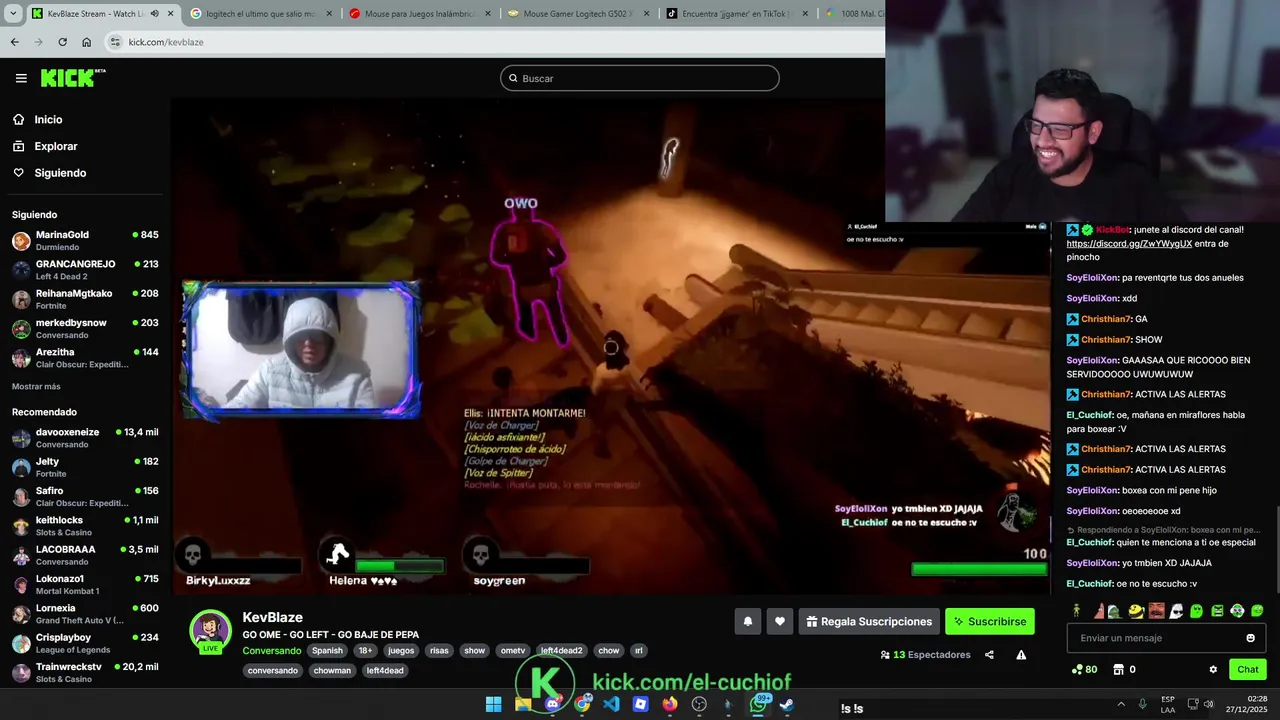This screenshot has width=1280, height=720.
Task: Open Siguiendo in the sidebar
Action: [60, 173]
